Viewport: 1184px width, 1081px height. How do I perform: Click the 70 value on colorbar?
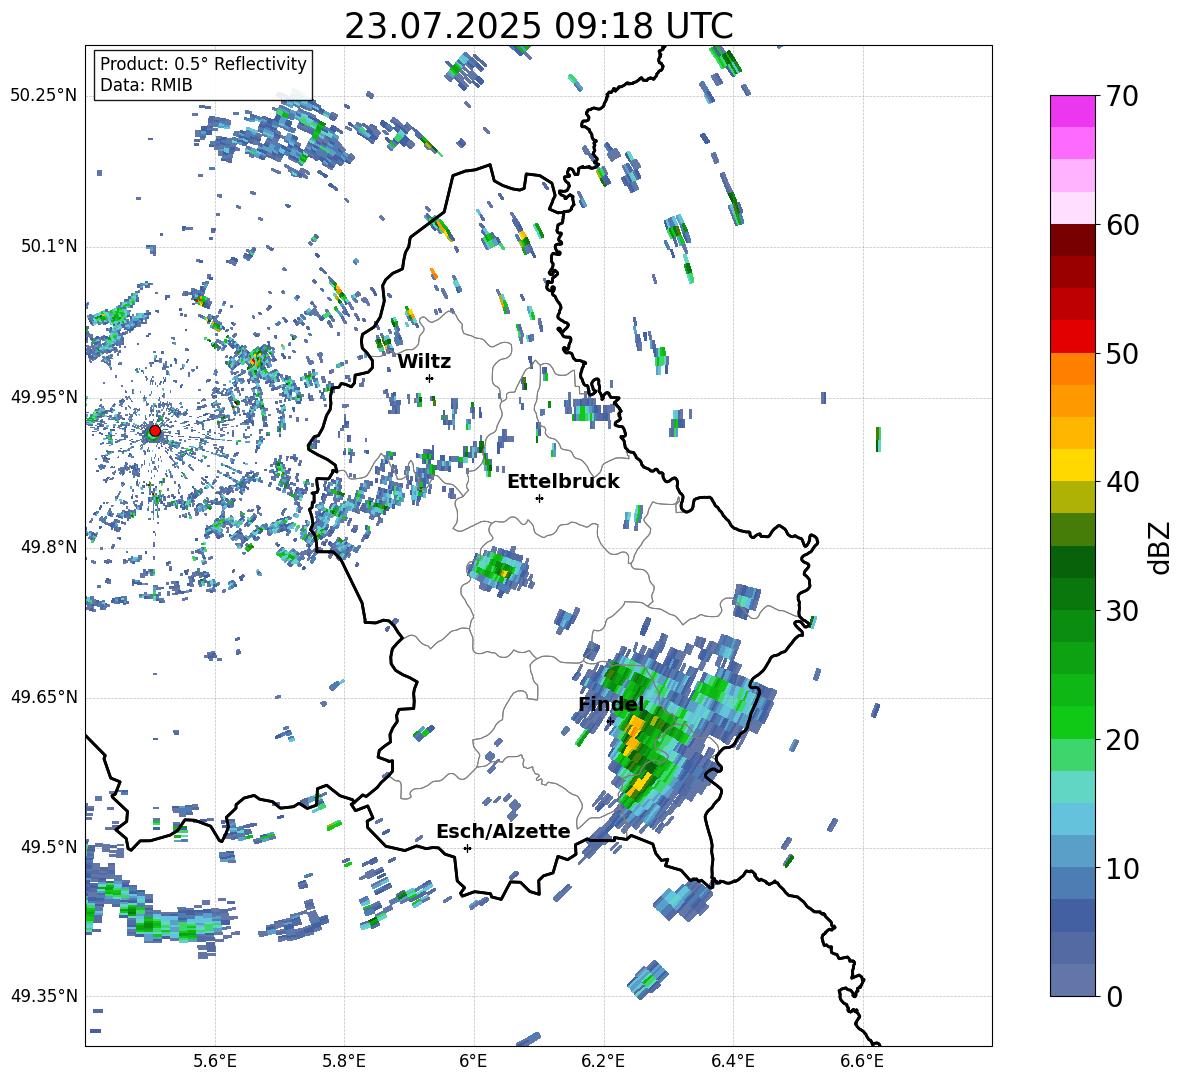tap(1122, 97)
